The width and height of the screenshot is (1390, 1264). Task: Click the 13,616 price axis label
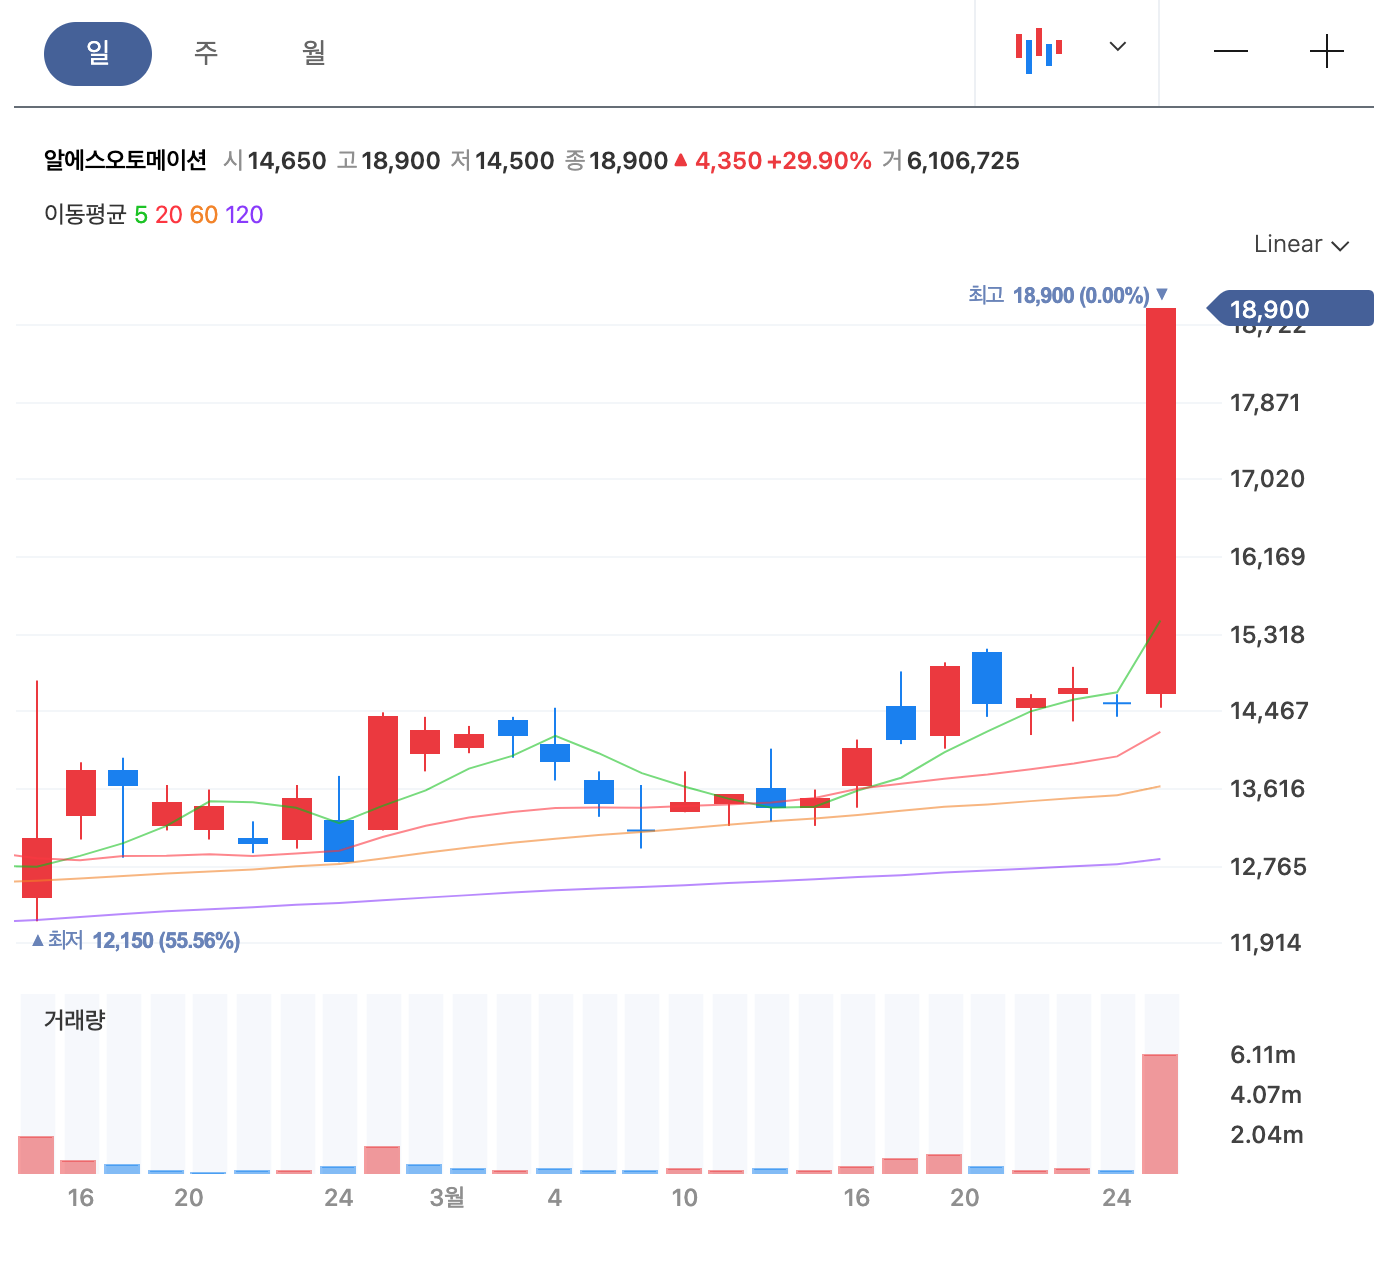point(1267,789)
